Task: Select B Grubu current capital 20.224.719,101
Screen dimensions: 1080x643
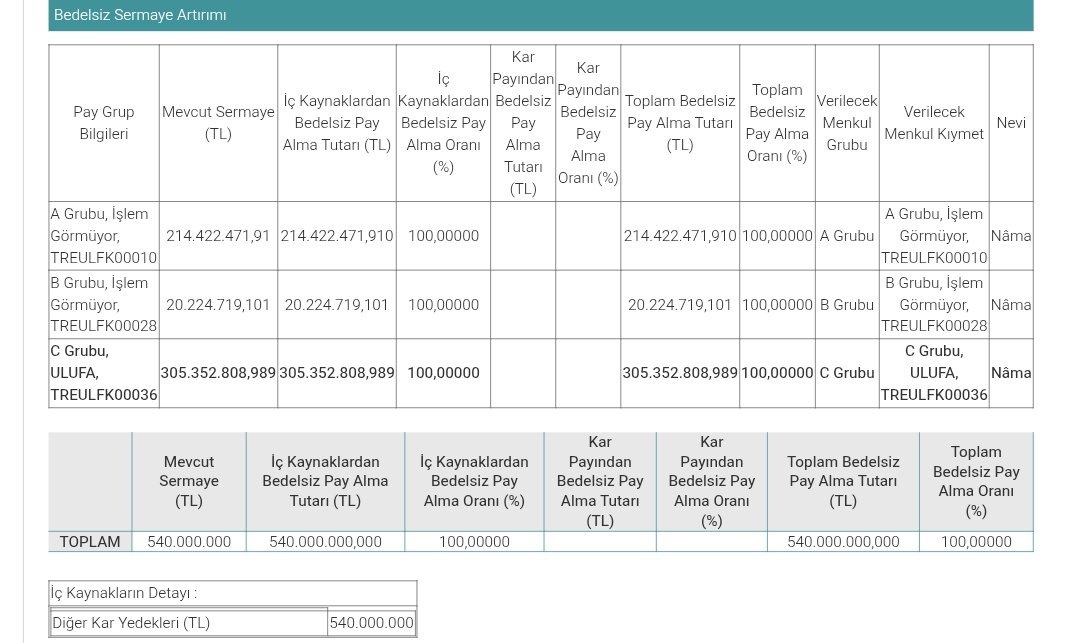Action: tap(218, 304)
